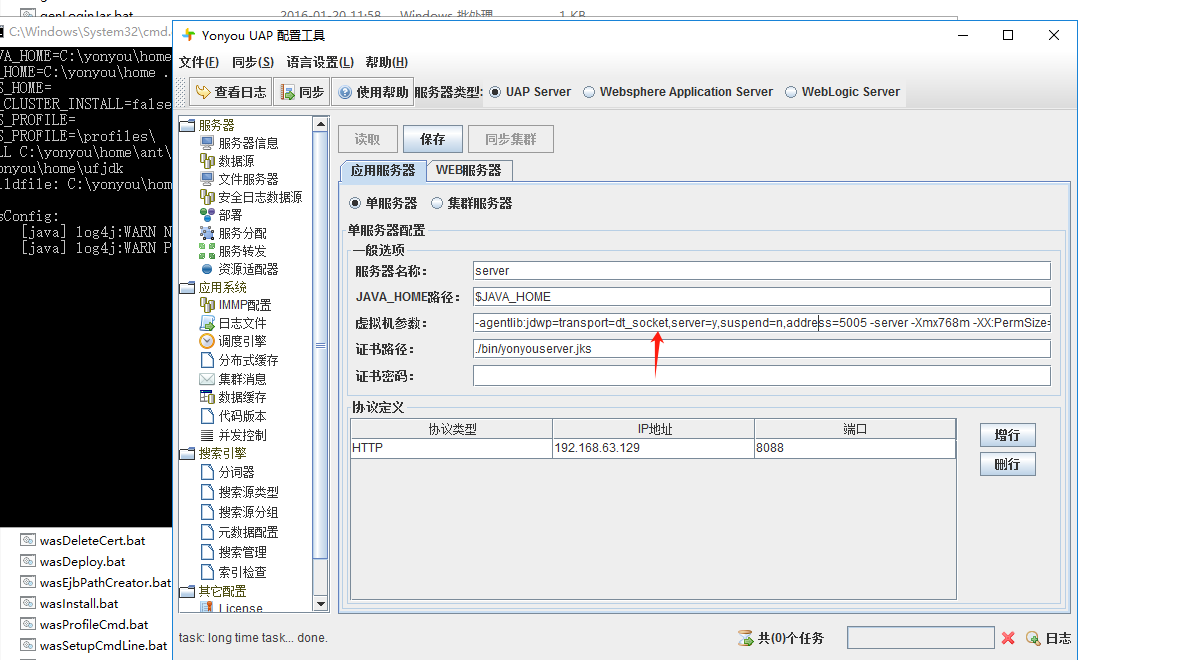Screen dimensions: 1179x660
Task: Click the red X cancel task icon
Action: [1008, 638]
